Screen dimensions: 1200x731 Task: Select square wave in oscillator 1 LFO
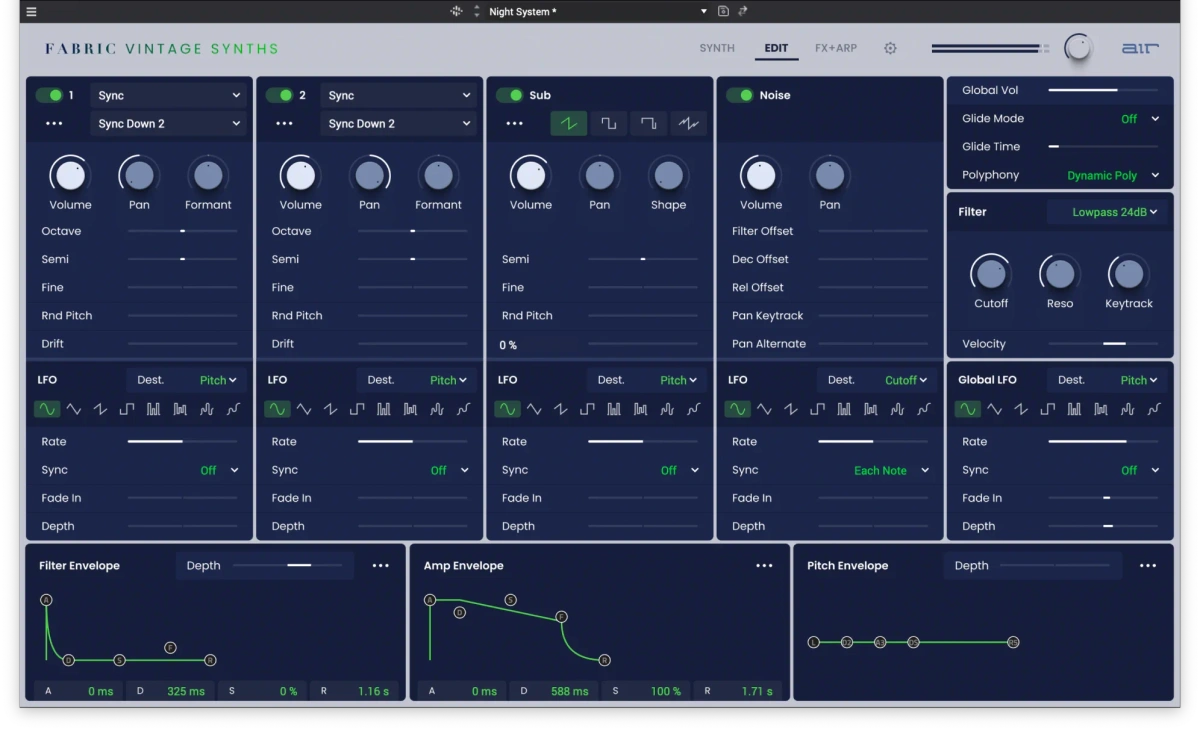(x=127, y=409)
